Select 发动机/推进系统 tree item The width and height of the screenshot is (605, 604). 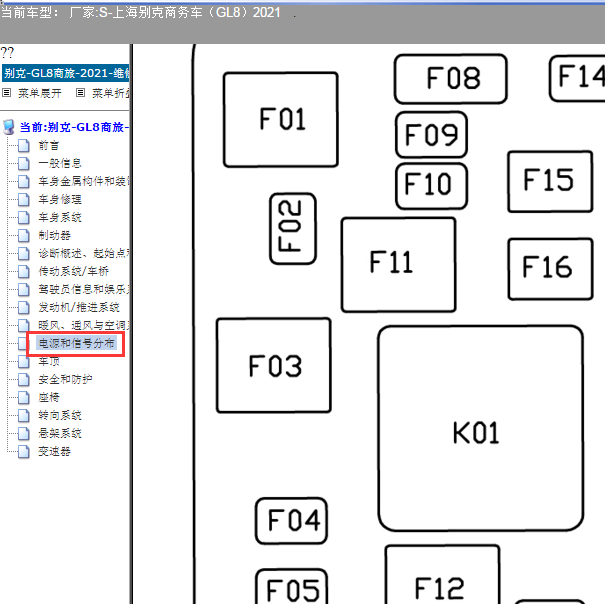click(79, 307)
